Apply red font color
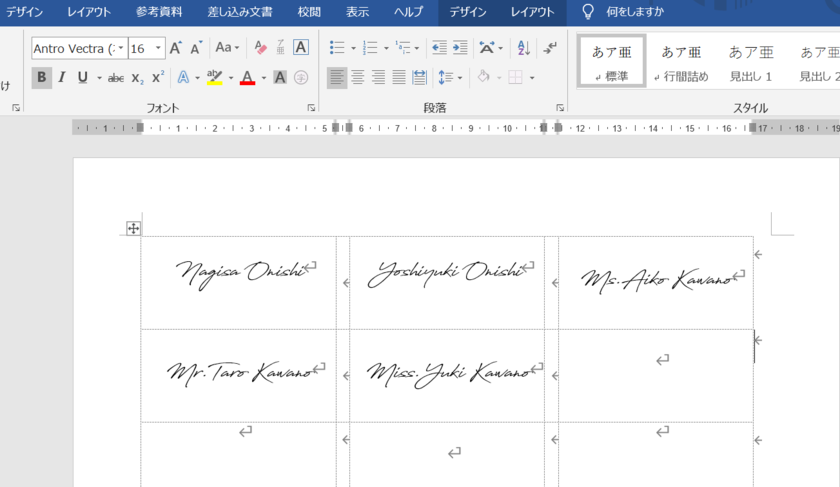This screenshot has height=487, width=840. coord(247,78)
